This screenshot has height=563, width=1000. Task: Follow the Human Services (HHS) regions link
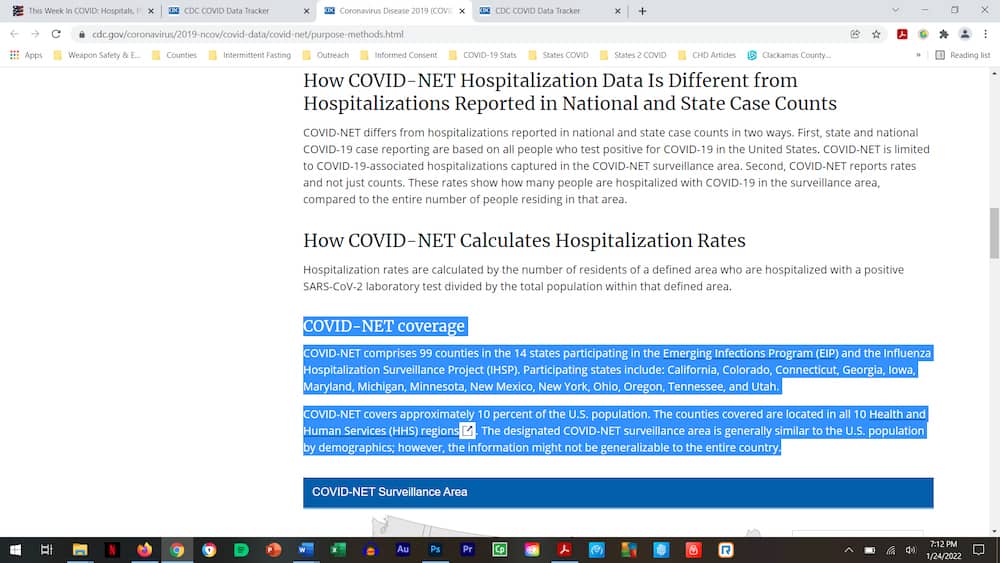click(x=381, y=431)
